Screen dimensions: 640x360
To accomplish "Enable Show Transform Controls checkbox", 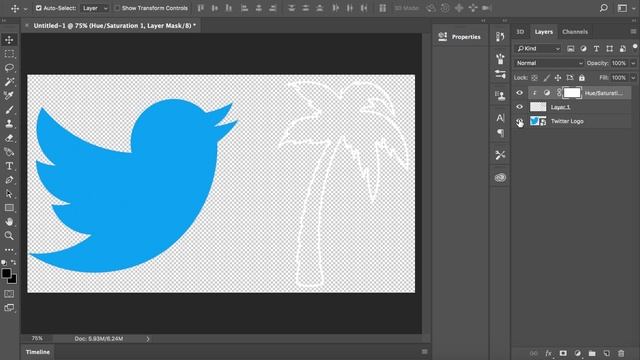I will (117, 8).
